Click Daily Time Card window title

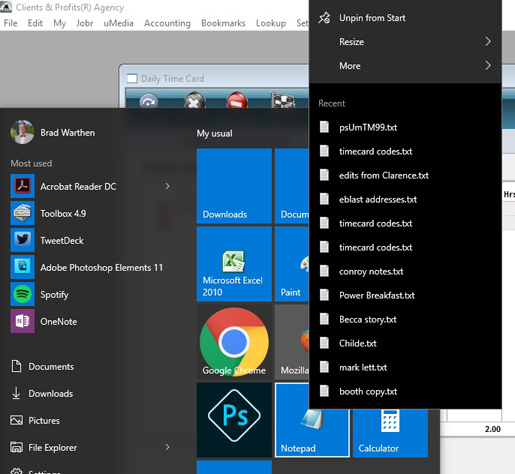pyautogui.click(x=172, y=79)
